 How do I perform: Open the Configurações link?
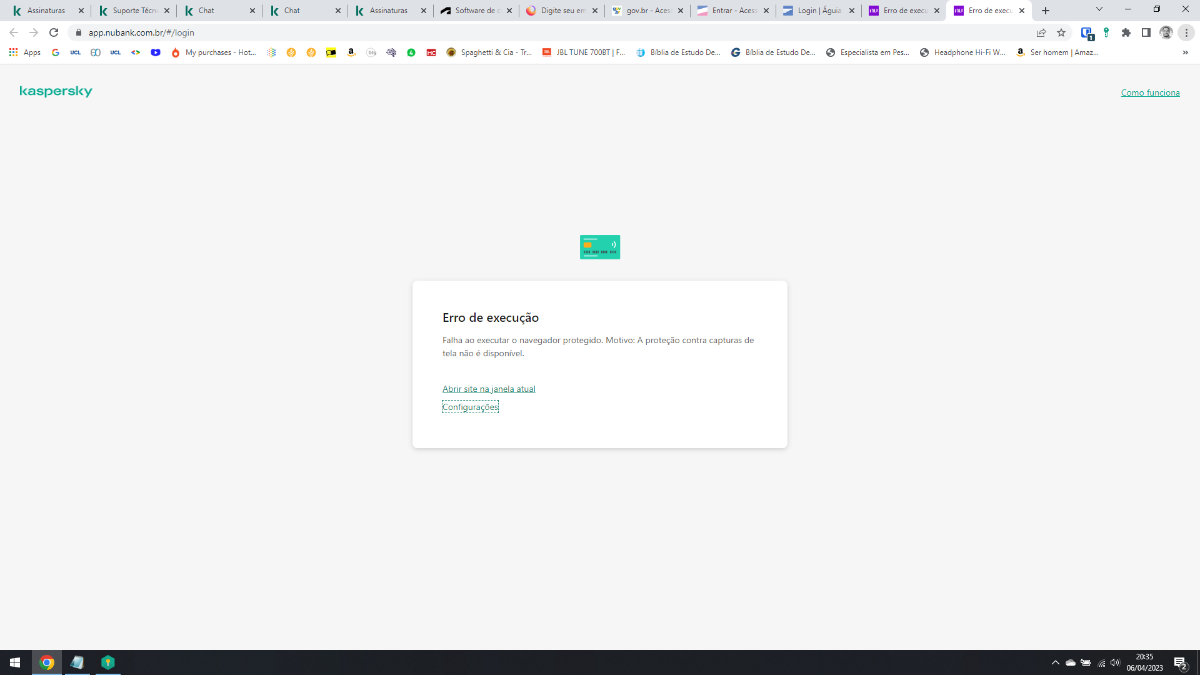click(x=470, y=407)
